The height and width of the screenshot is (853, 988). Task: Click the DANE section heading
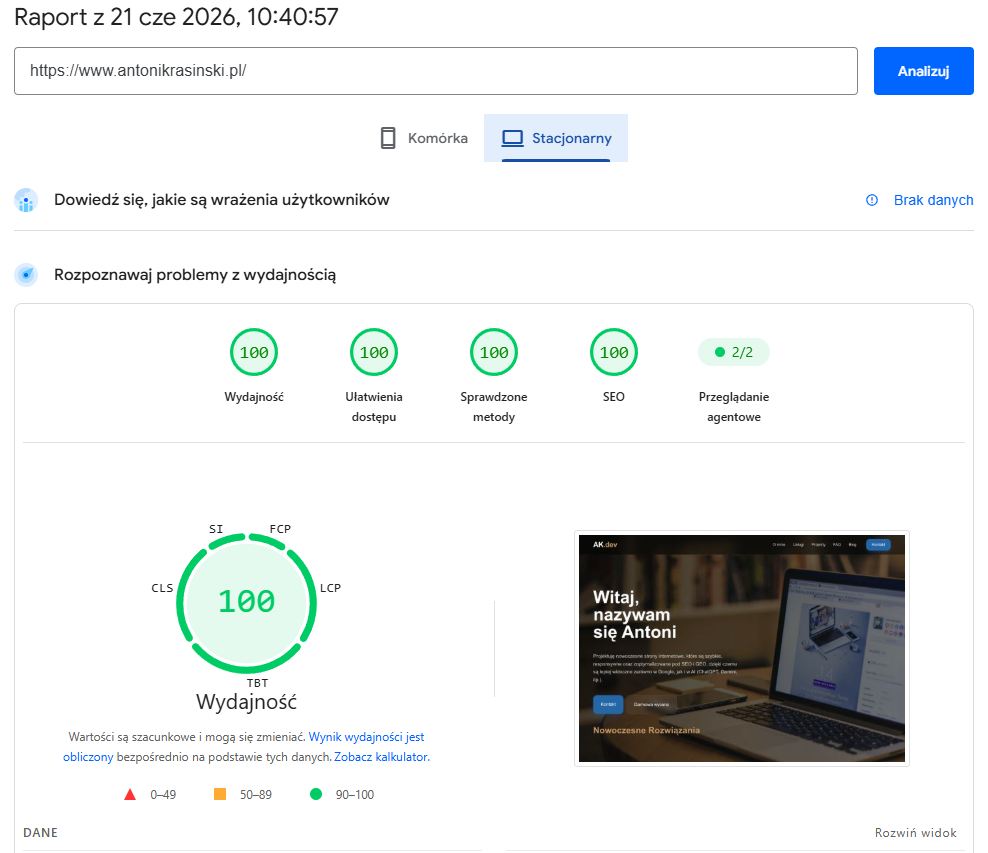[x=40, y=833]
